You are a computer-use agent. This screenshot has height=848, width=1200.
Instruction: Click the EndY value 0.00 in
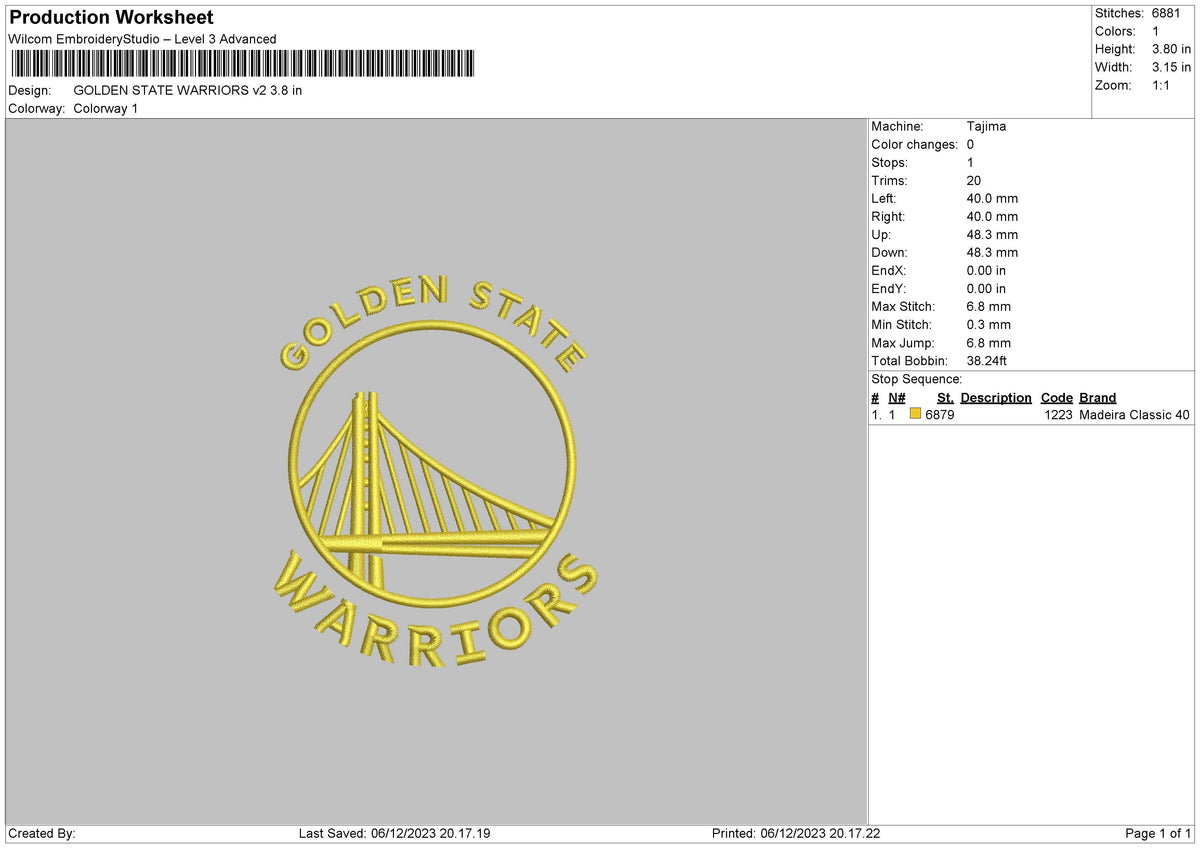pos(986,288)
